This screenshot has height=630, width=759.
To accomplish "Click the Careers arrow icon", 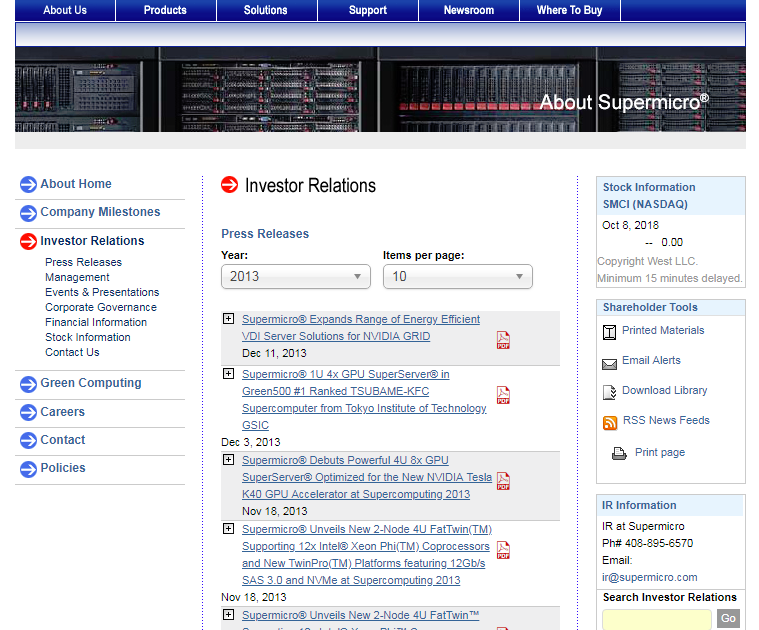I will (28, 412).
